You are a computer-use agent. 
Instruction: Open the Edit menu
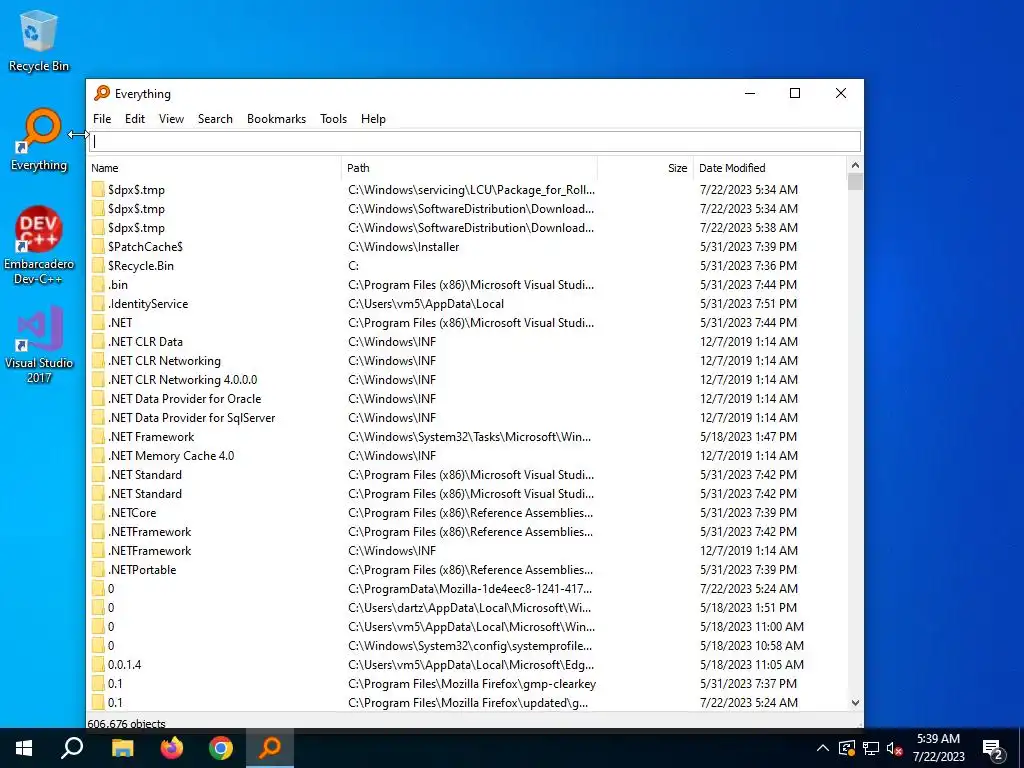point(135,119)
